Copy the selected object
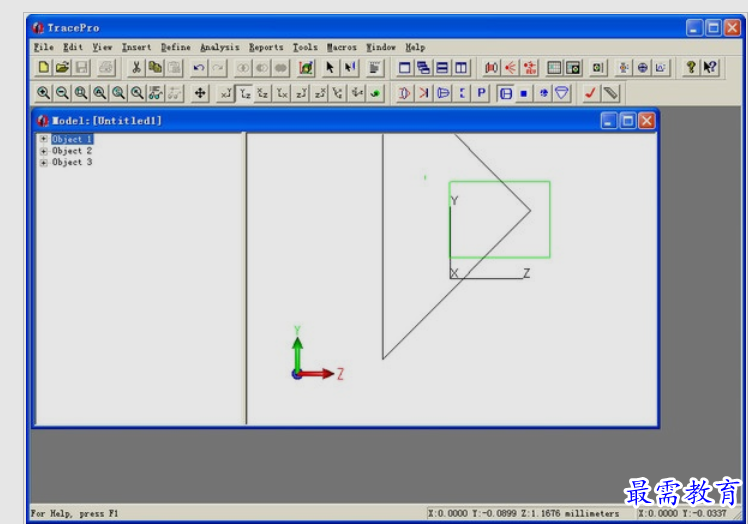 pos(156,68)
